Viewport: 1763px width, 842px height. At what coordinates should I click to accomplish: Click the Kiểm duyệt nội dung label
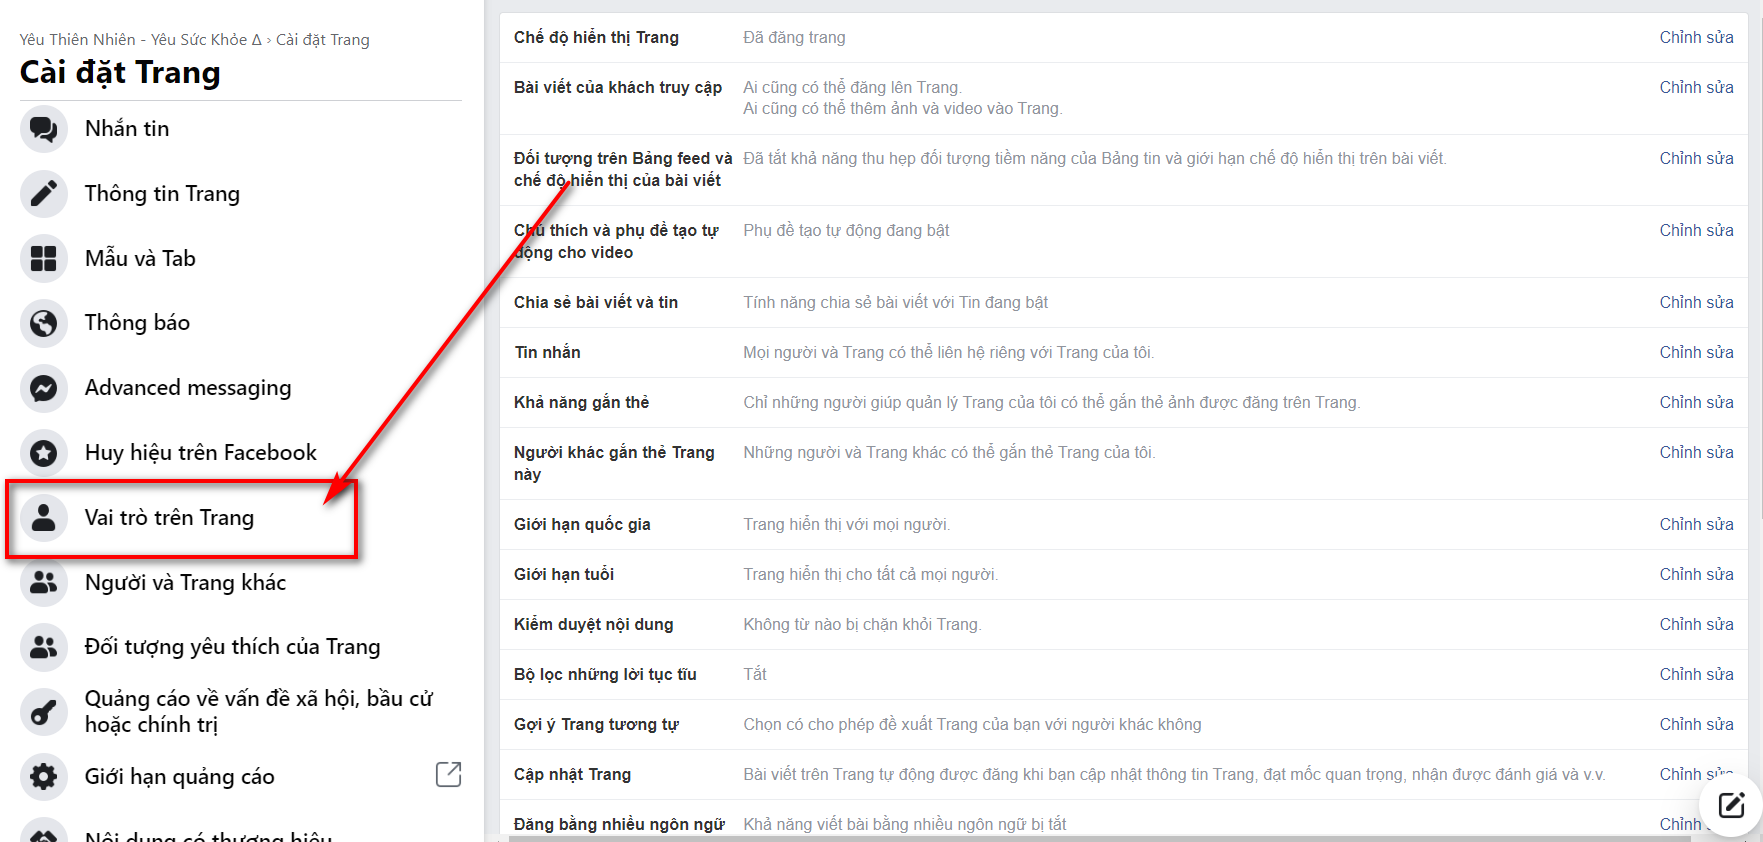coord(593,625)
